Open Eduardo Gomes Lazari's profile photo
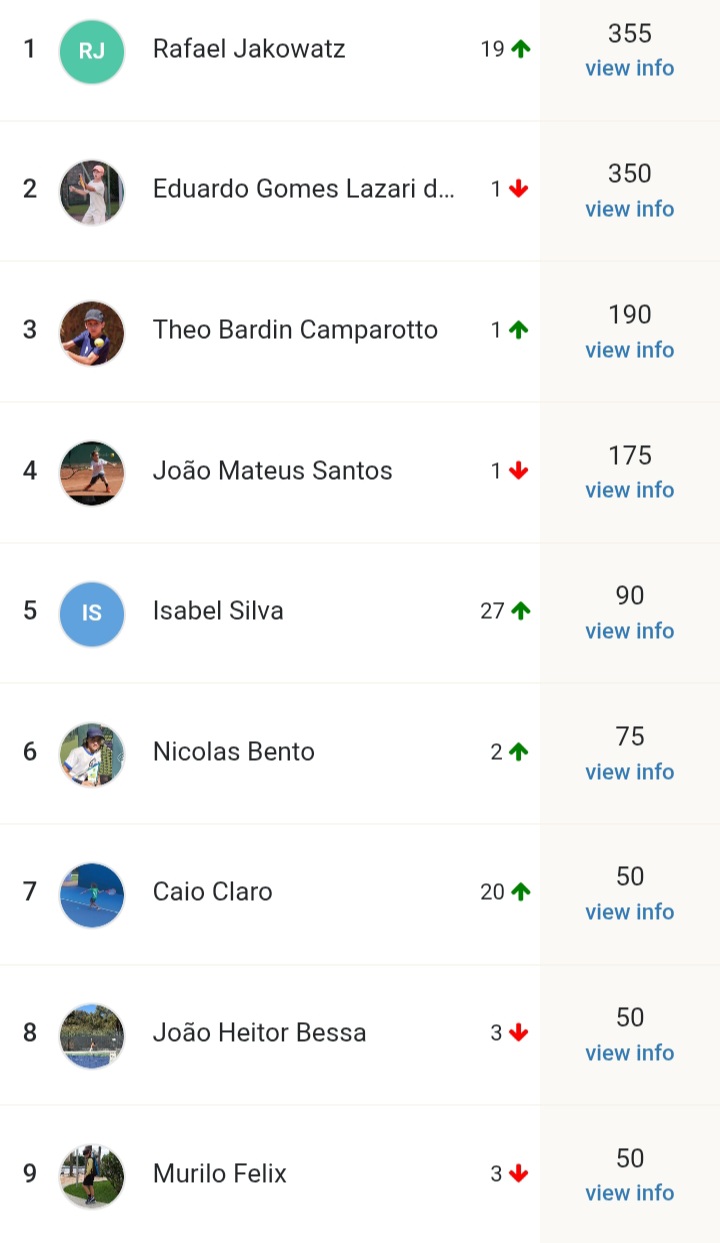 (x=92, y=191)
